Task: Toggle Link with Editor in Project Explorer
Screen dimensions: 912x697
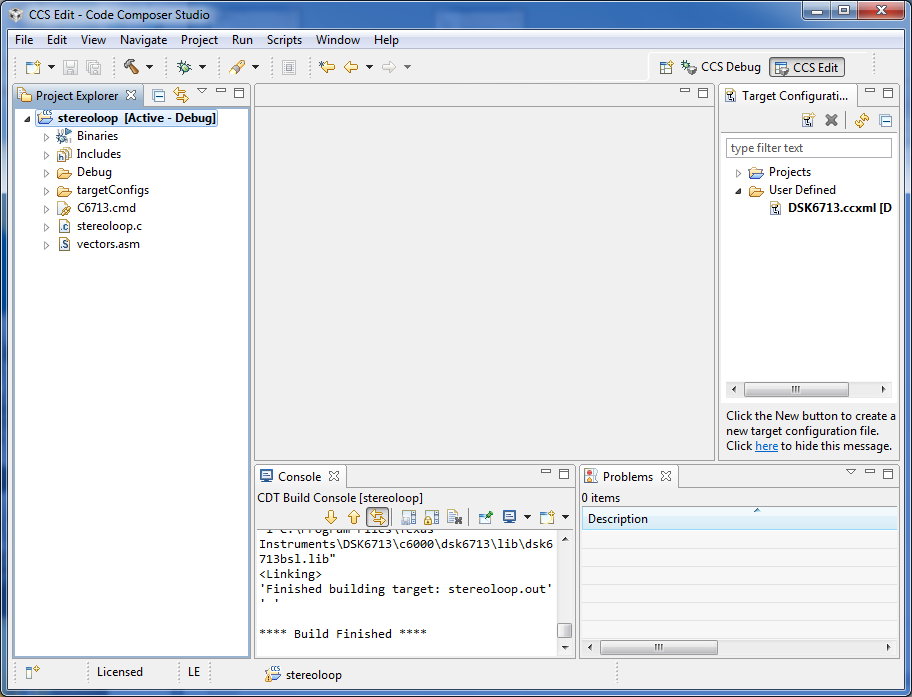Action: click(x=181, y=95)
